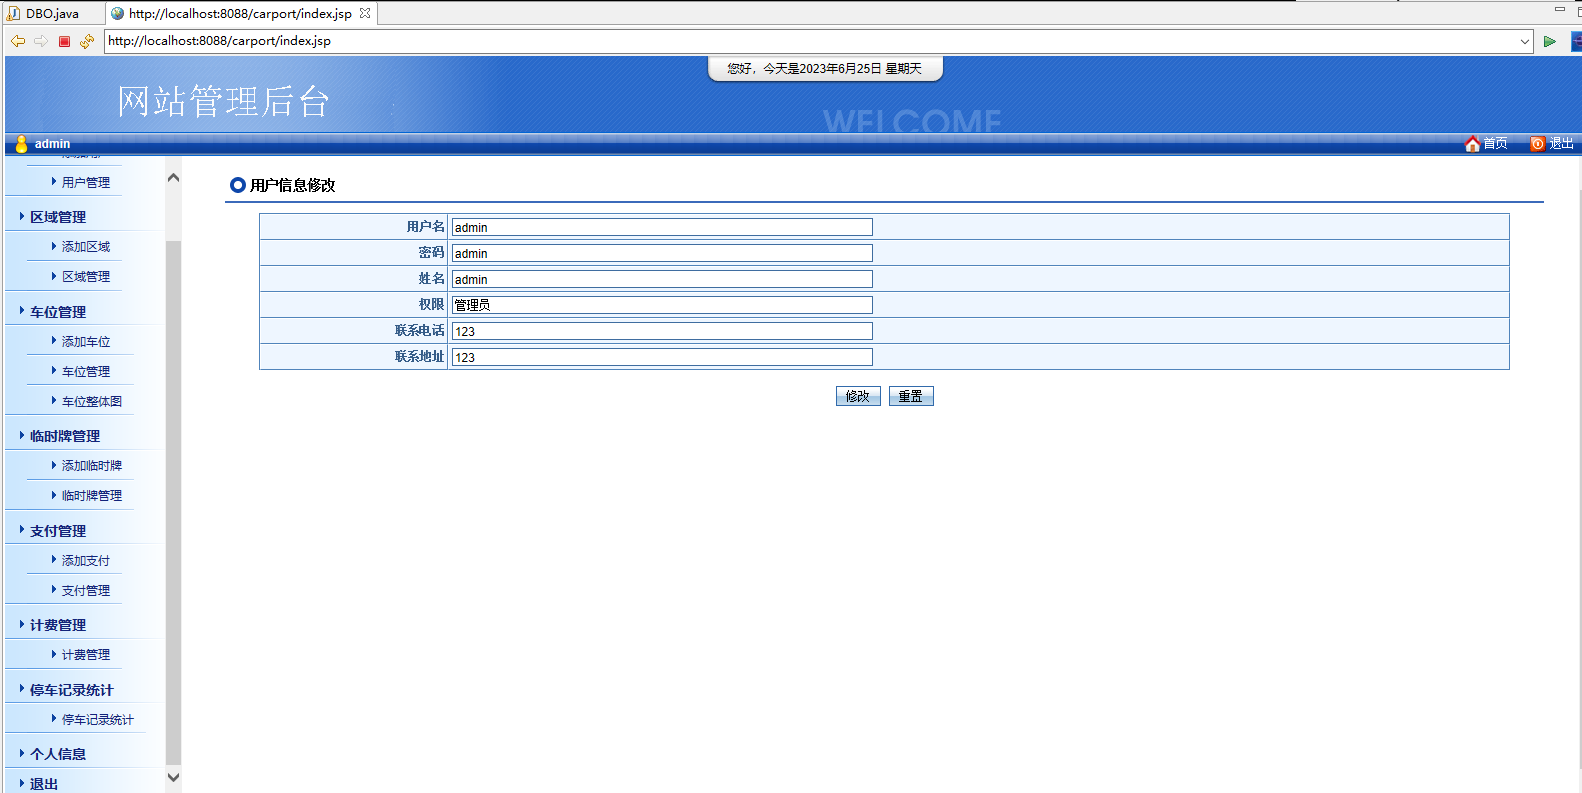Refresh the page with the refresh icon

87,41
